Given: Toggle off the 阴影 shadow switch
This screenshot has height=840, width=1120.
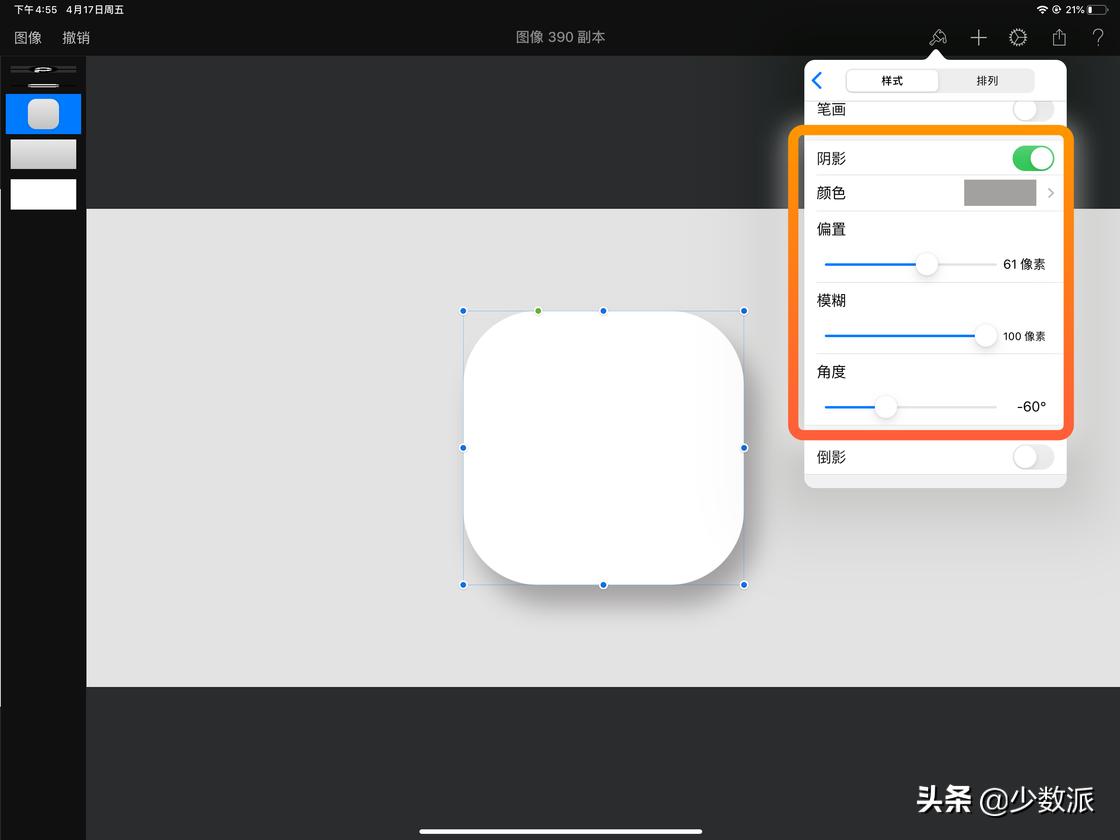Looking at the screenshot, I should click(1033, 158).
